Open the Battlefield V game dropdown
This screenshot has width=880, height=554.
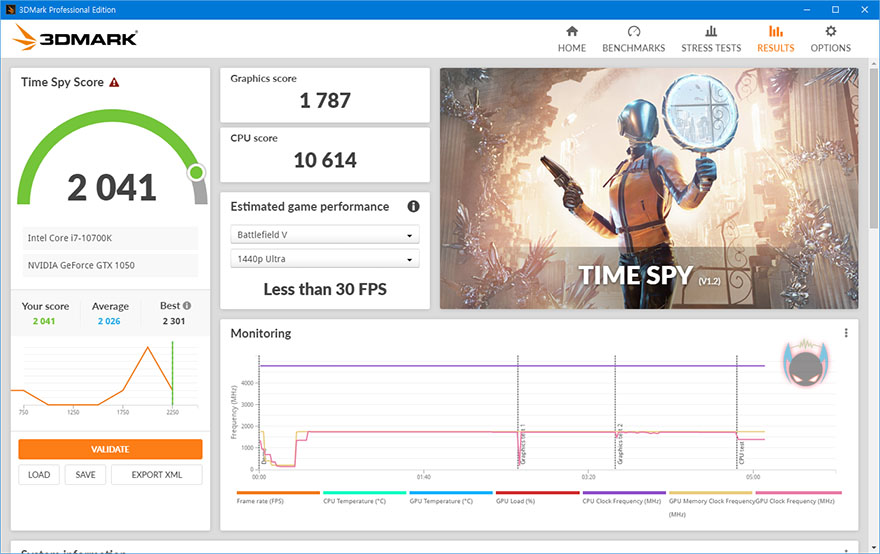pos(325,235)
